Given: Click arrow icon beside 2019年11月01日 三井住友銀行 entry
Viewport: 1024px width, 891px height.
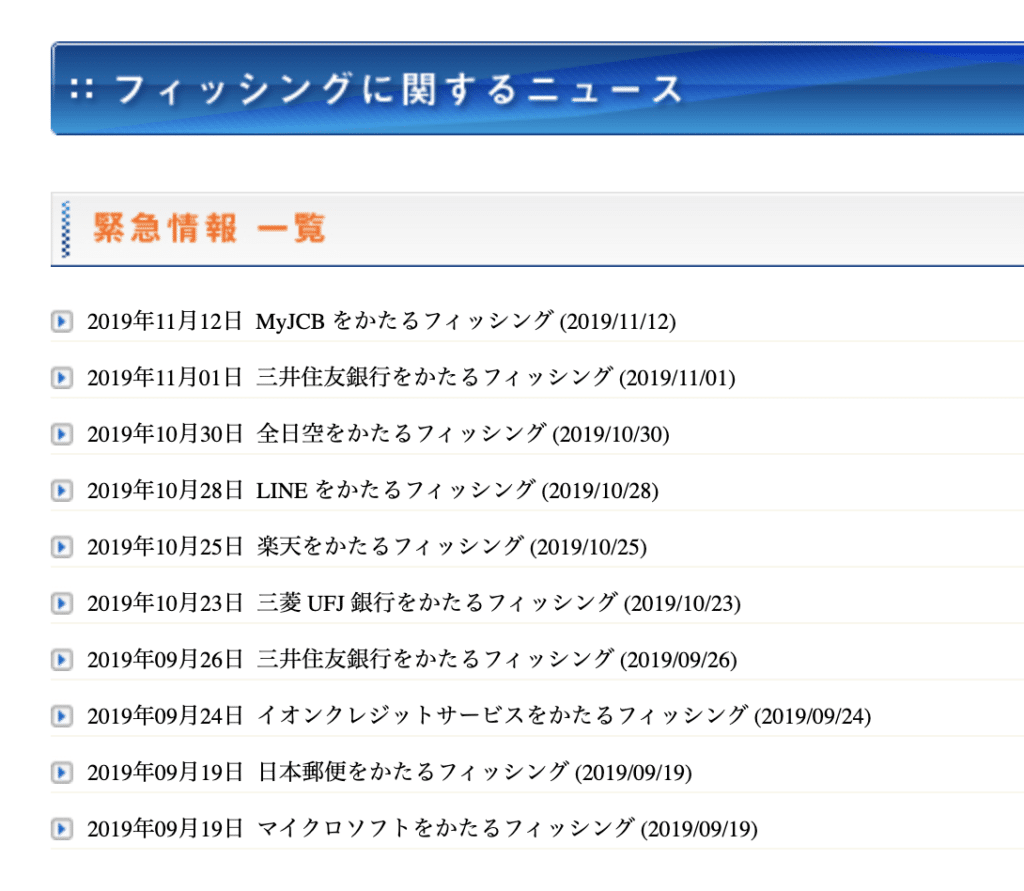Looking at the screenshot, I should point(62,378).
